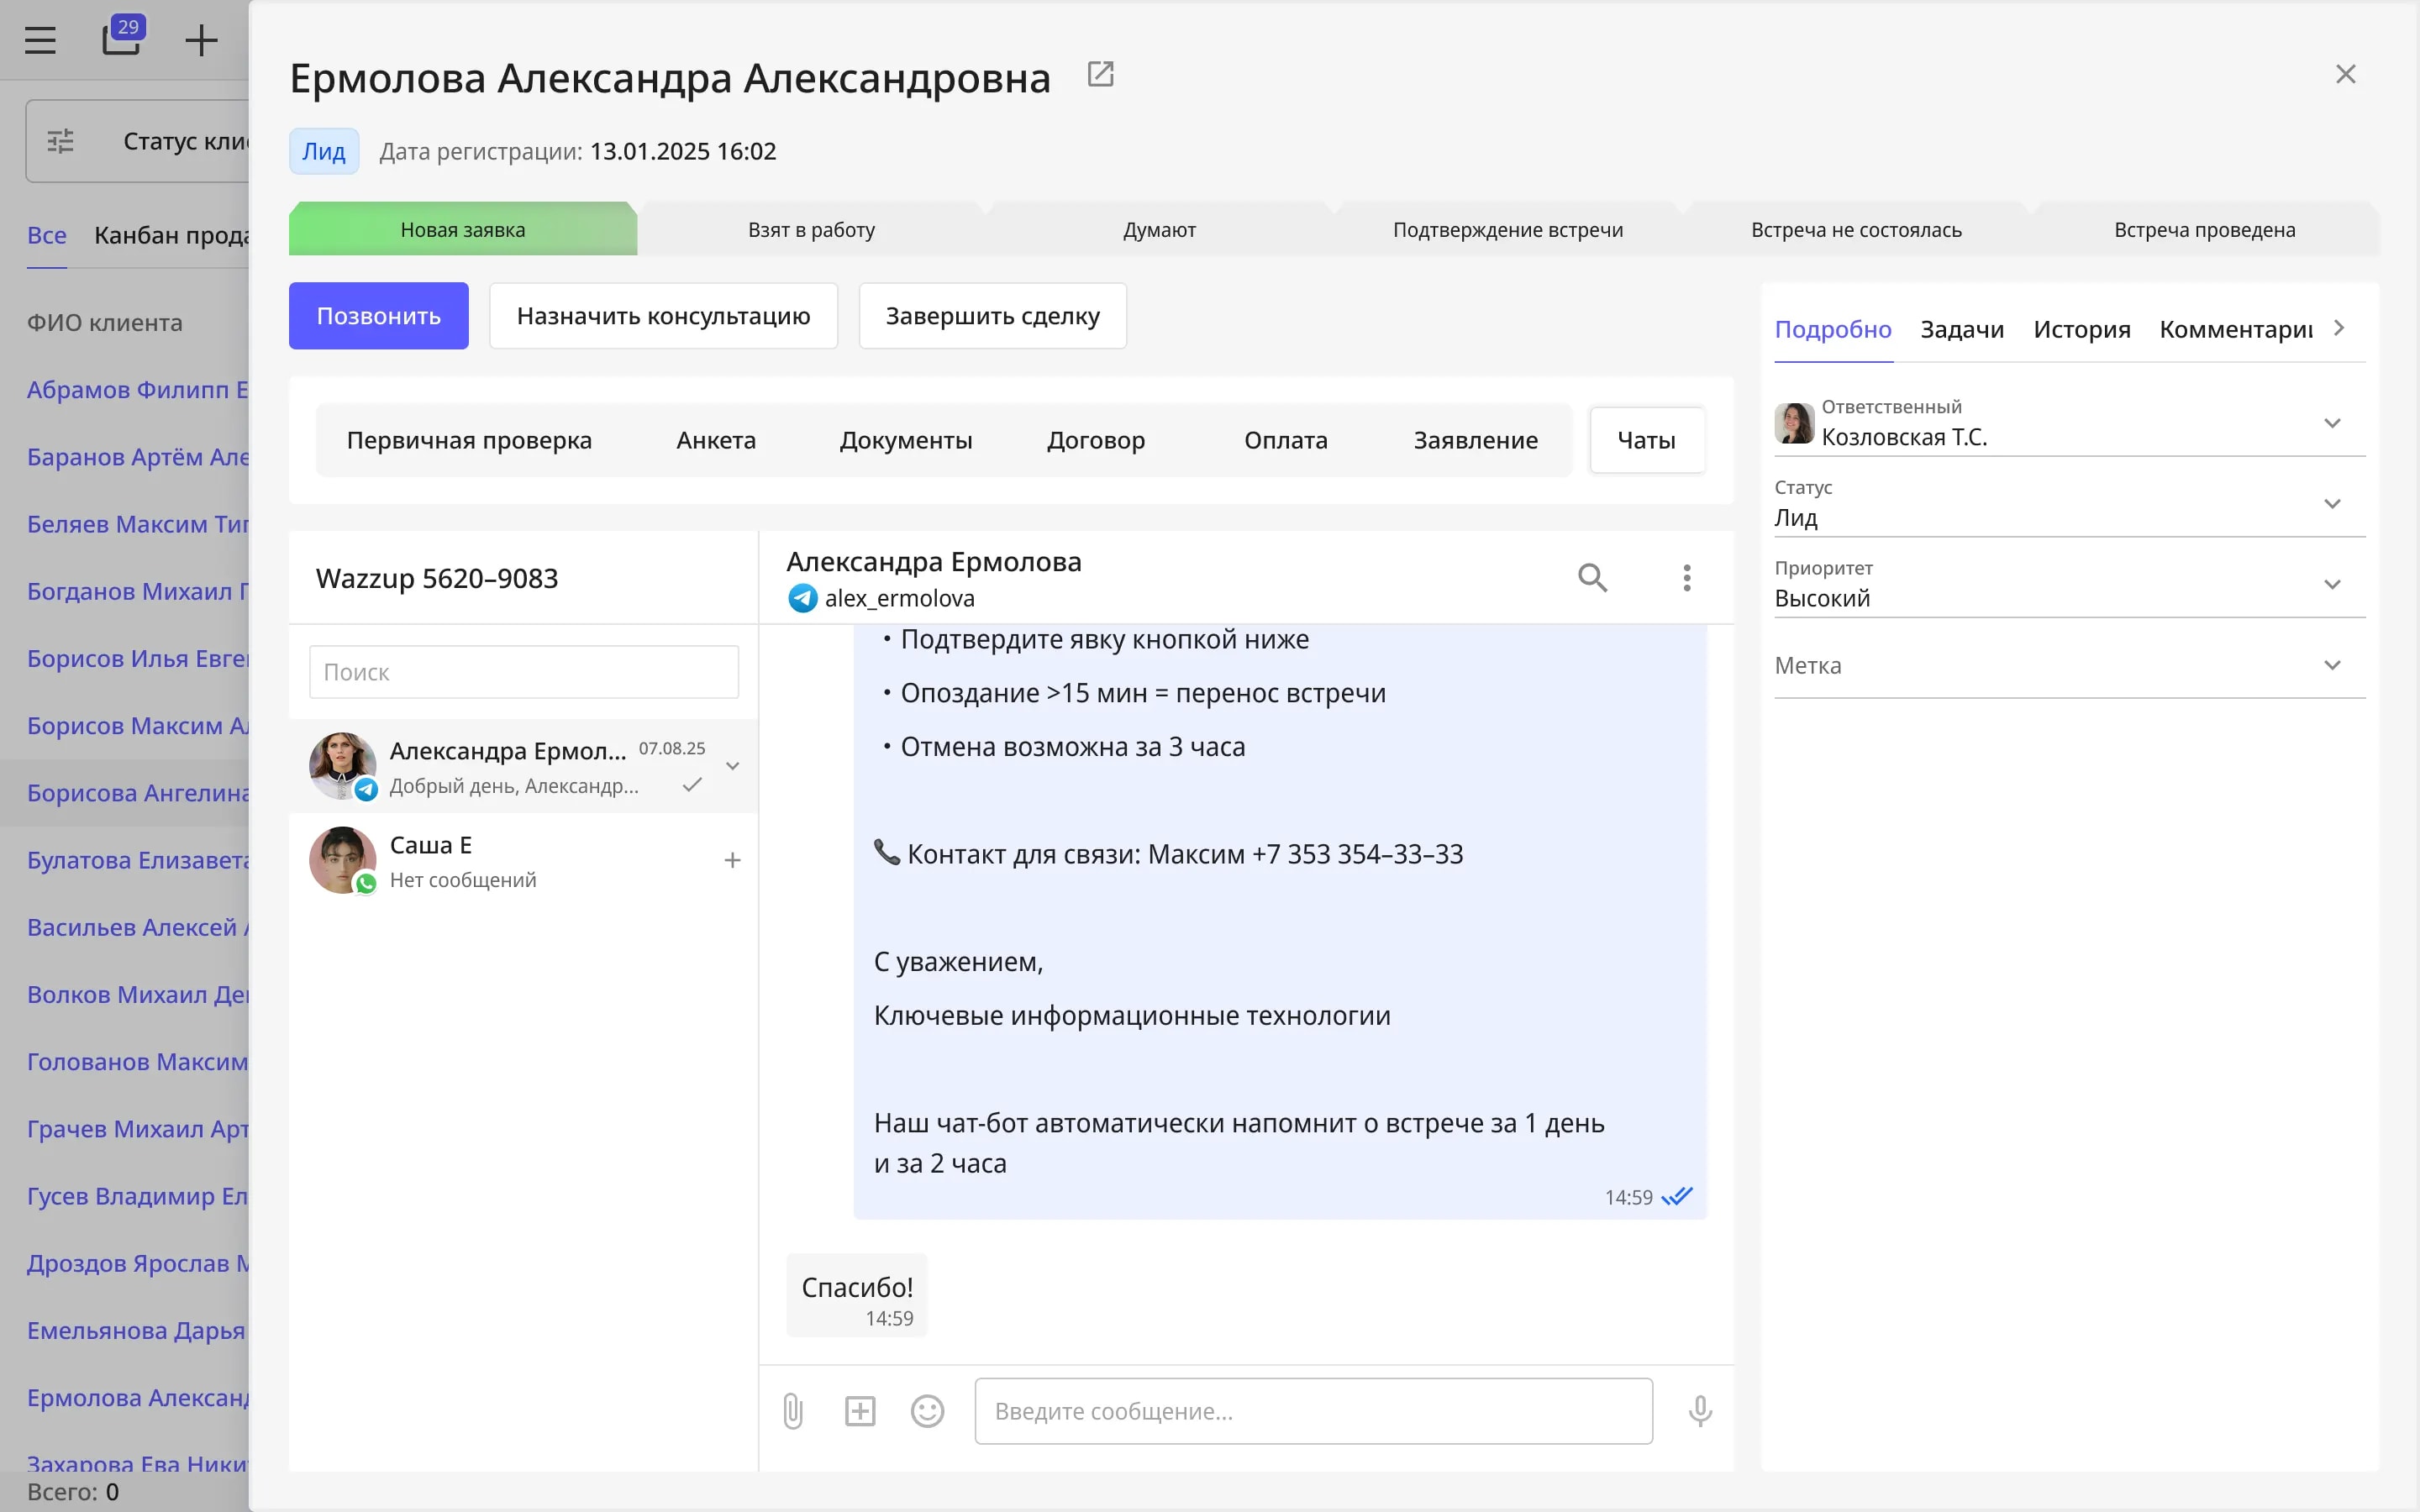Open message templates plus-square icon
Viewport: 2420px width, 1512px height.
[860, 1411]
